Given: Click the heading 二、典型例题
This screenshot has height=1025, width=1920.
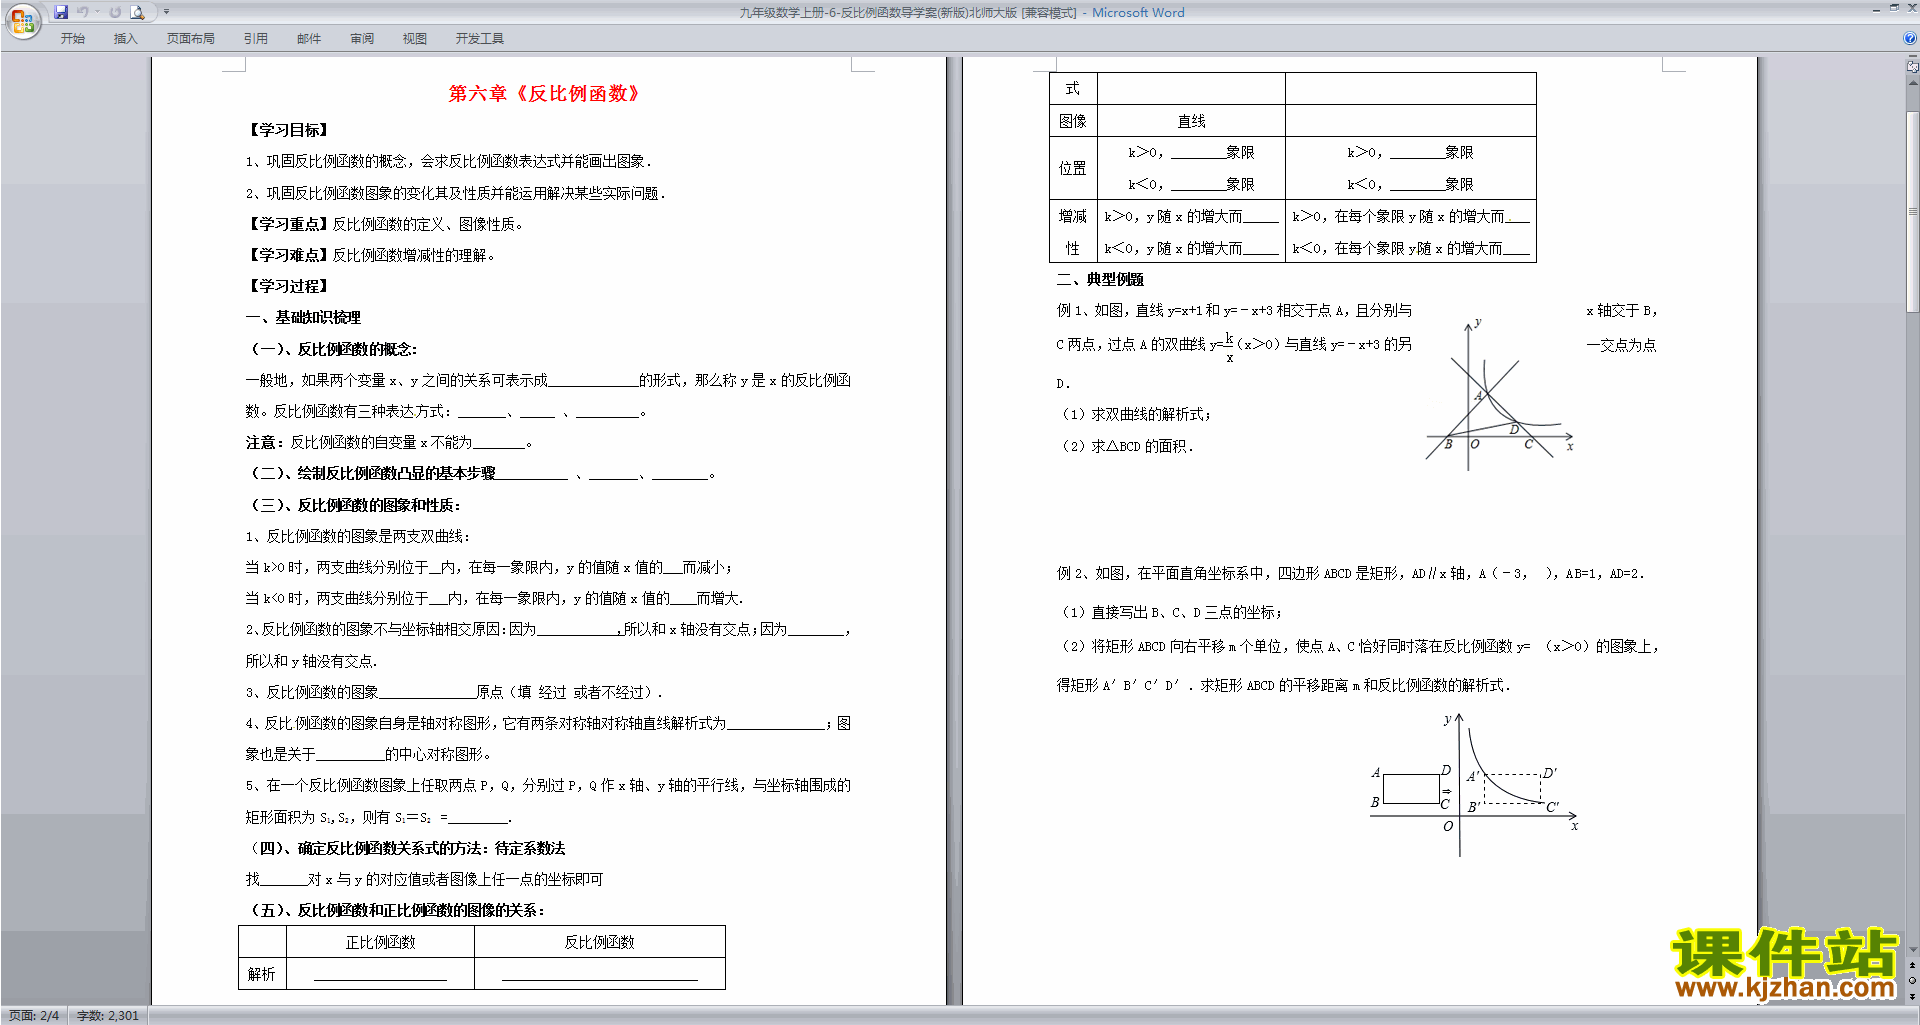Looking at the screenshot, I should 1100,279.
